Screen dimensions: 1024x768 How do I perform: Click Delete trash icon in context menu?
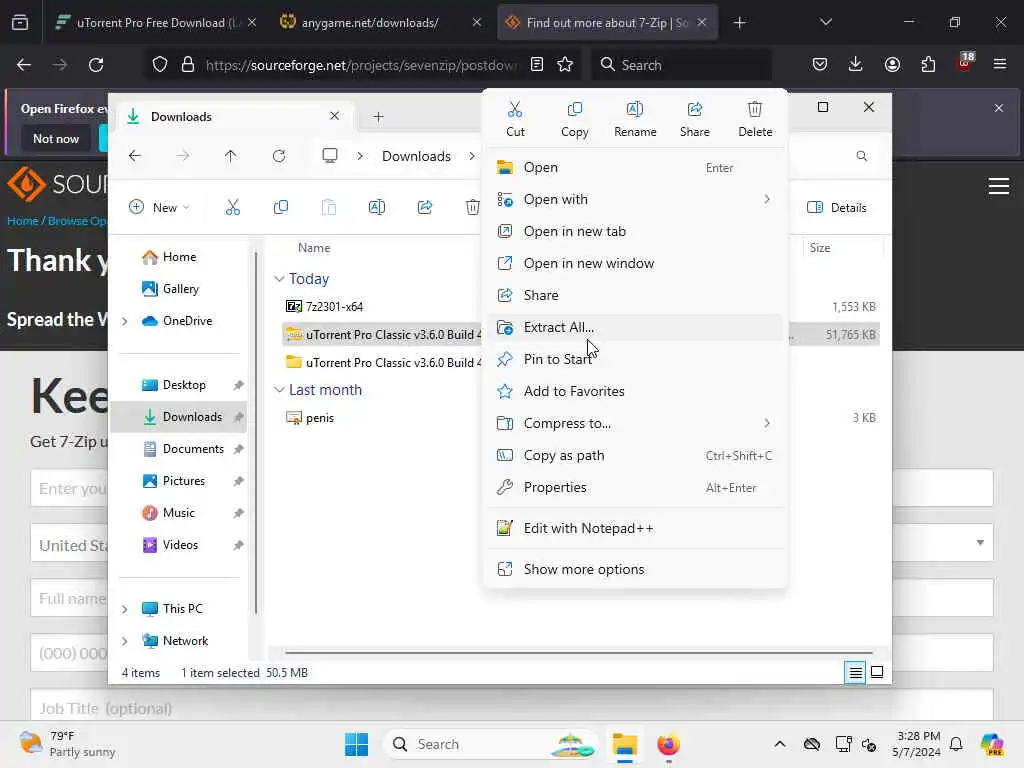point(755,118)
